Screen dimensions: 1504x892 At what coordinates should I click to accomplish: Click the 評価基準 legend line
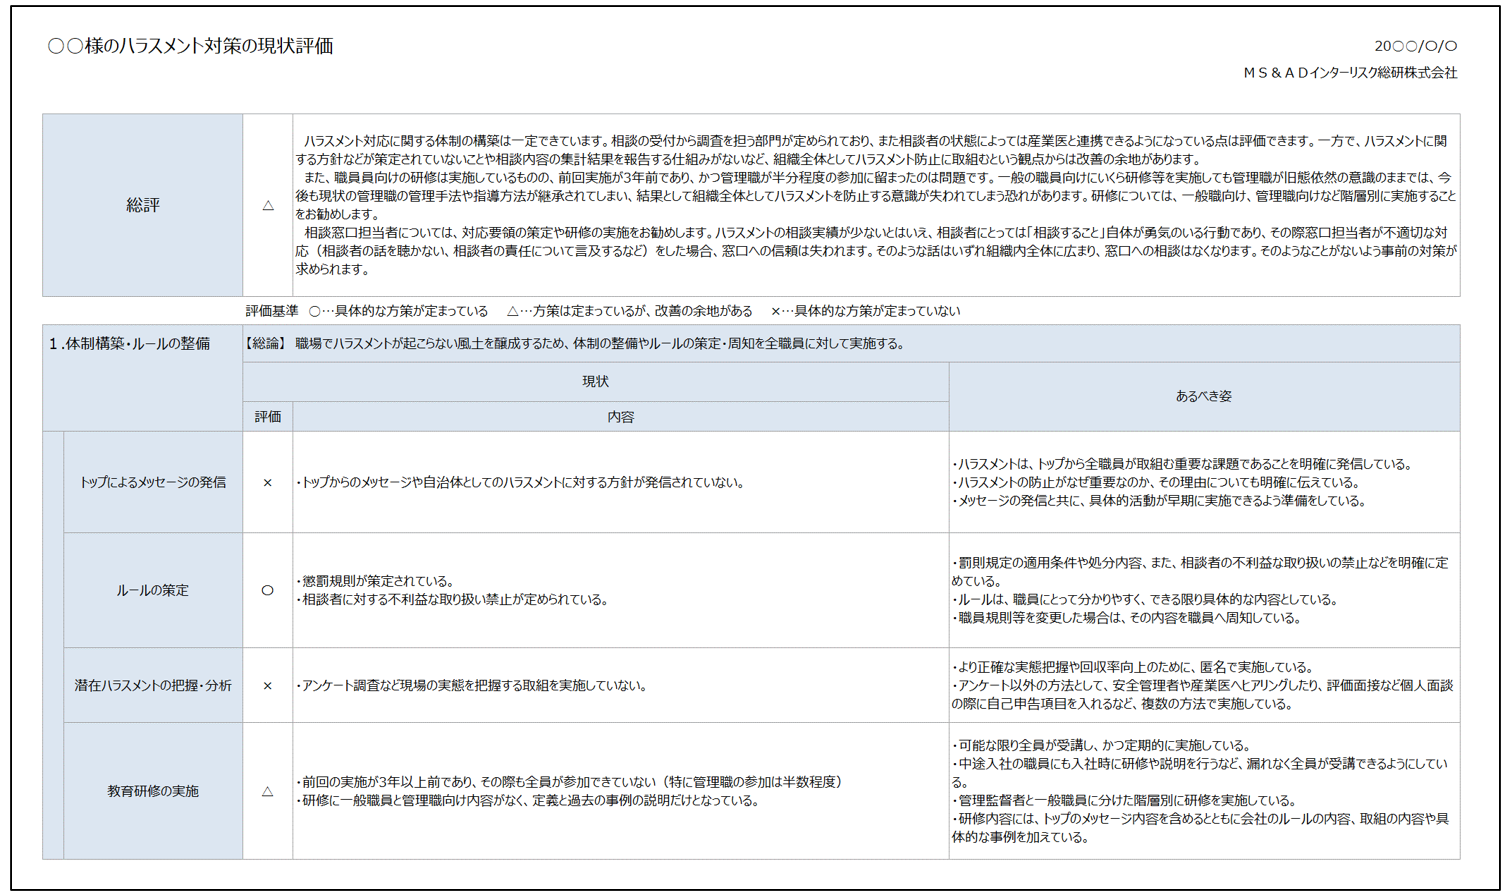pos(603,311)
